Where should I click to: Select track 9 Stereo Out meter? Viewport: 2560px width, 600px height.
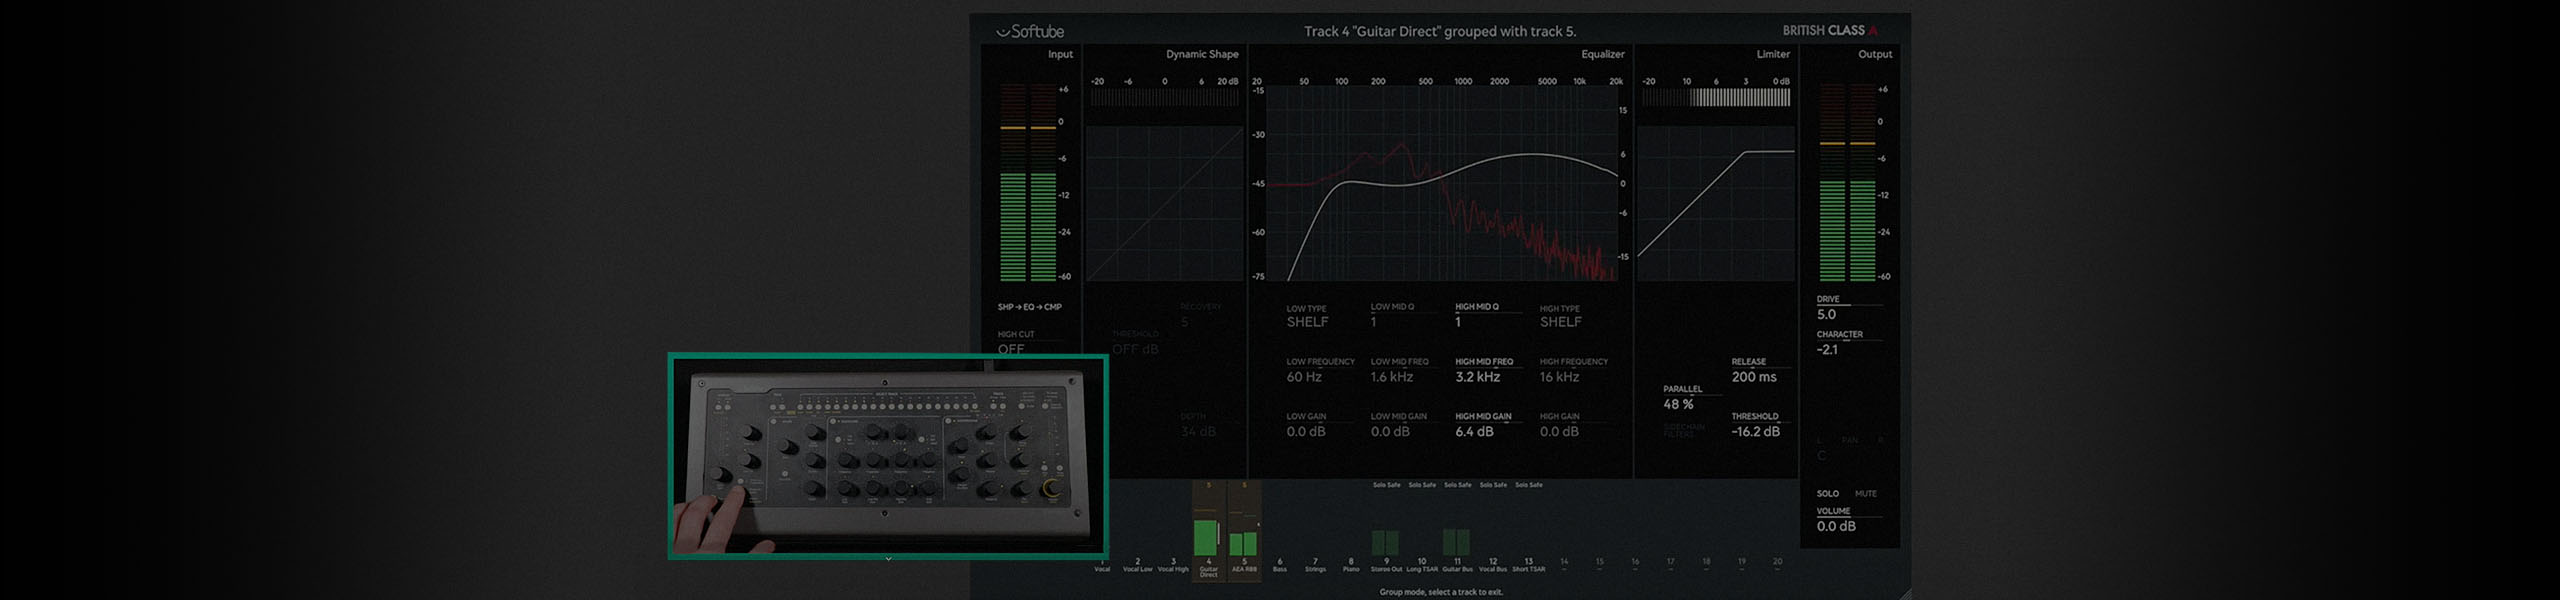(1385, 542)
